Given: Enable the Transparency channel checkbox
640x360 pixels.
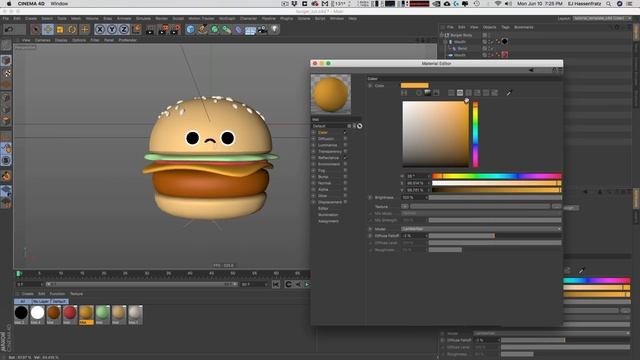Looking at the screenshot, I should point(345,151).
